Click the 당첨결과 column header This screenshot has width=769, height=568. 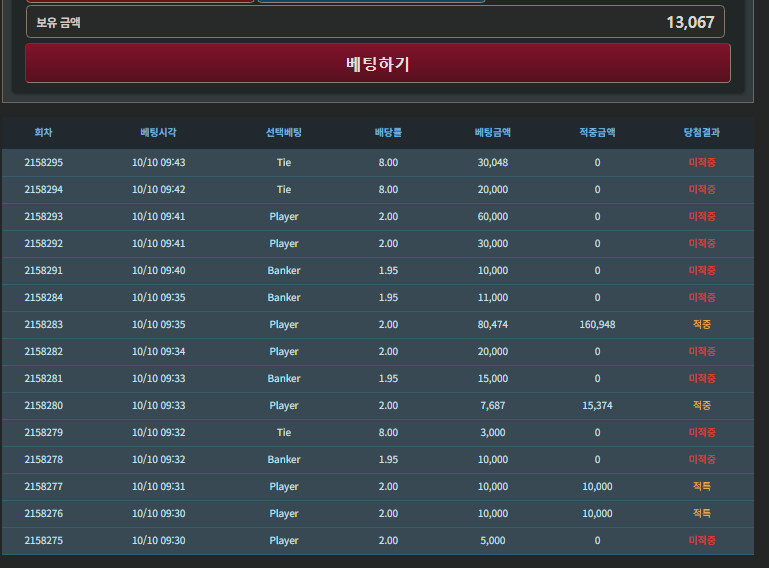coord(702,132)
